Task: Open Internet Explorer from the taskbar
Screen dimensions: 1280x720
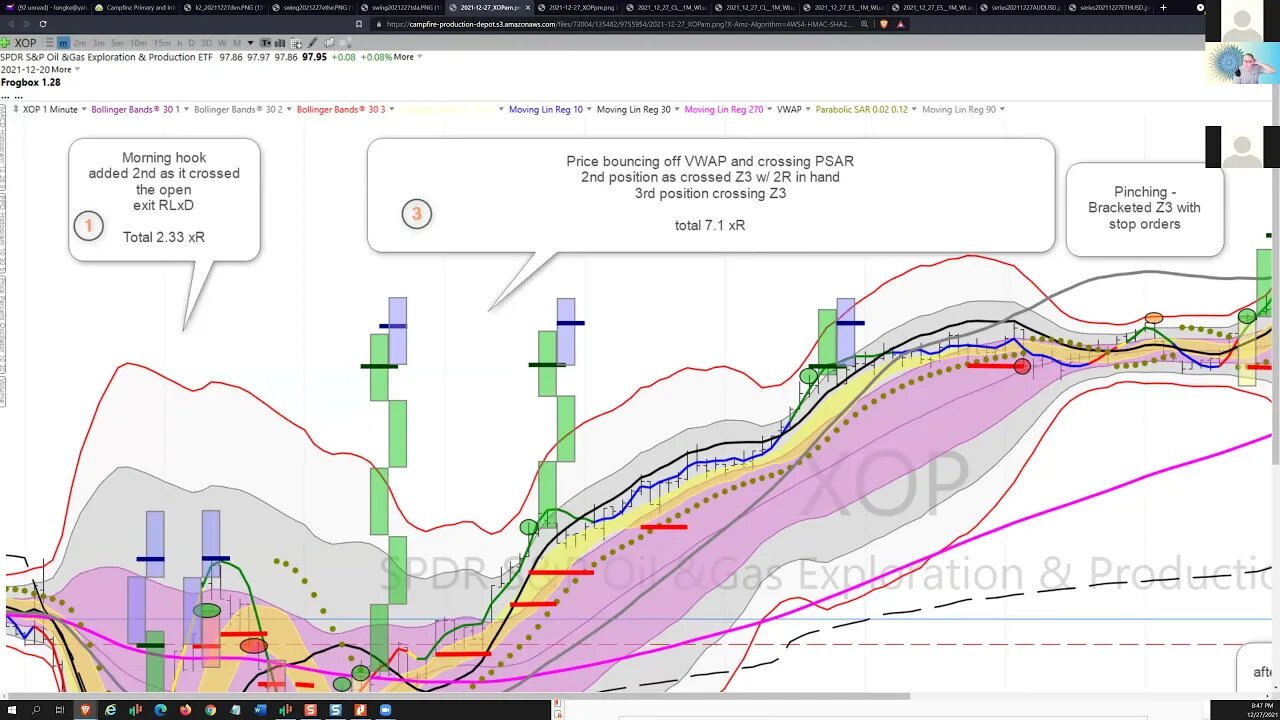Action: tap(110, 710)
